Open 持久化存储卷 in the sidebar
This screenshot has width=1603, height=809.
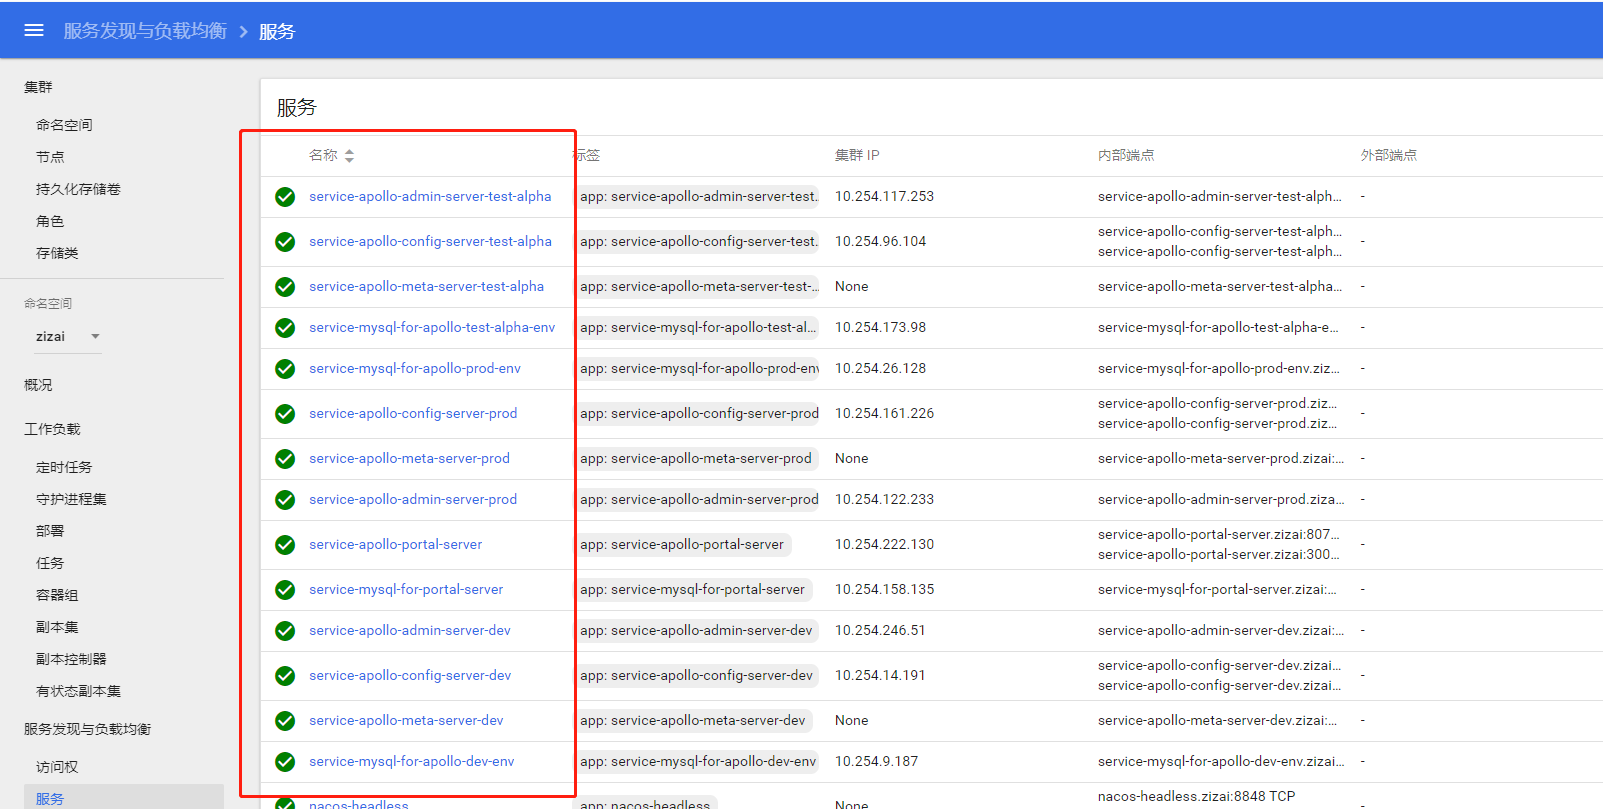[x=78, y=189]
